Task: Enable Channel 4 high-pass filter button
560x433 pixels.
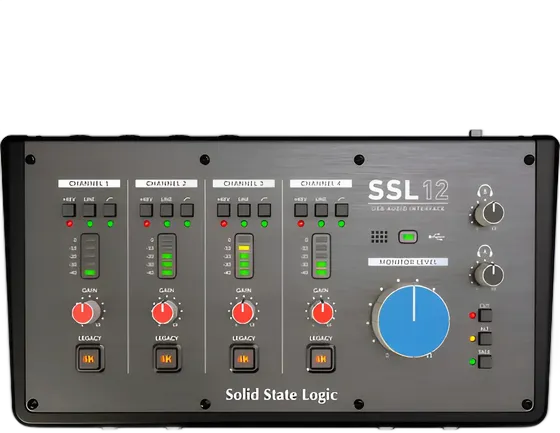Action: 341,210
